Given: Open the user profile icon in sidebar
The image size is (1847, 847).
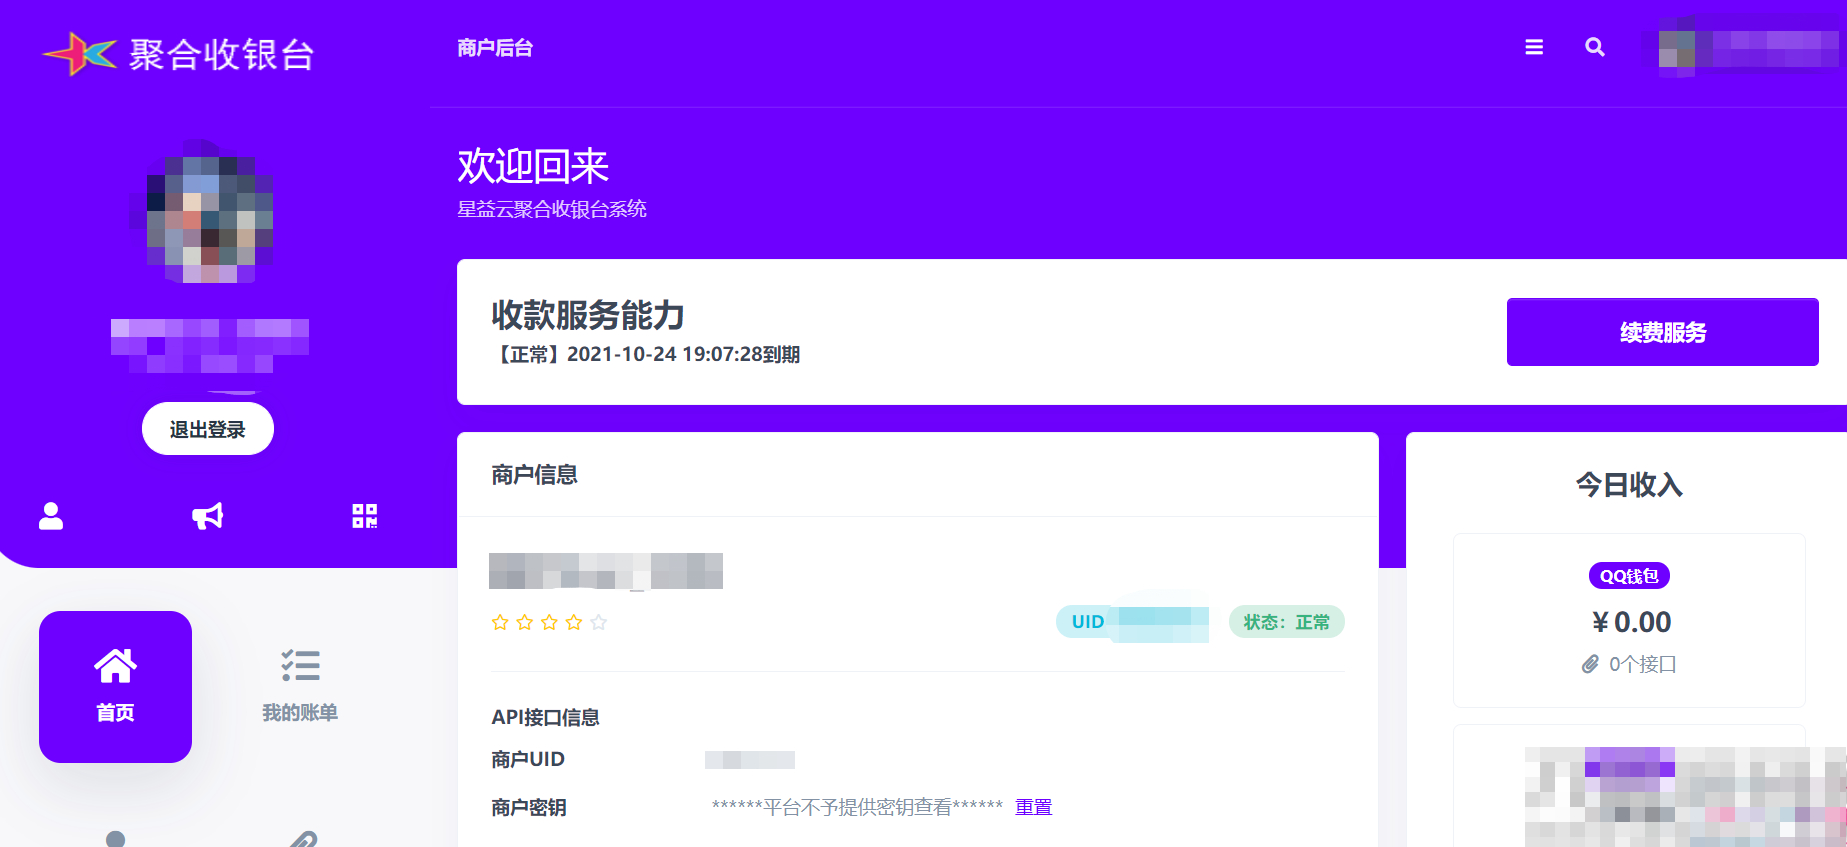Looking at the screenshot, I should pos(51,516).
